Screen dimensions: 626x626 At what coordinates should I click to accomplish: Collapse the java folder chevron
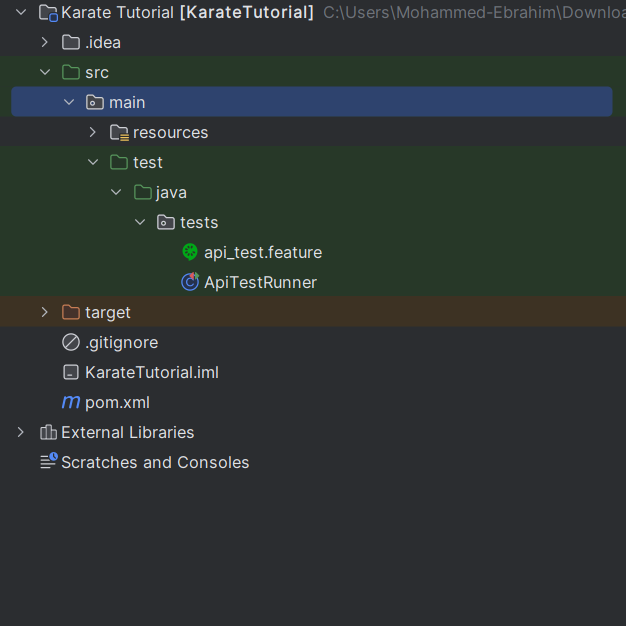[116, 192]
